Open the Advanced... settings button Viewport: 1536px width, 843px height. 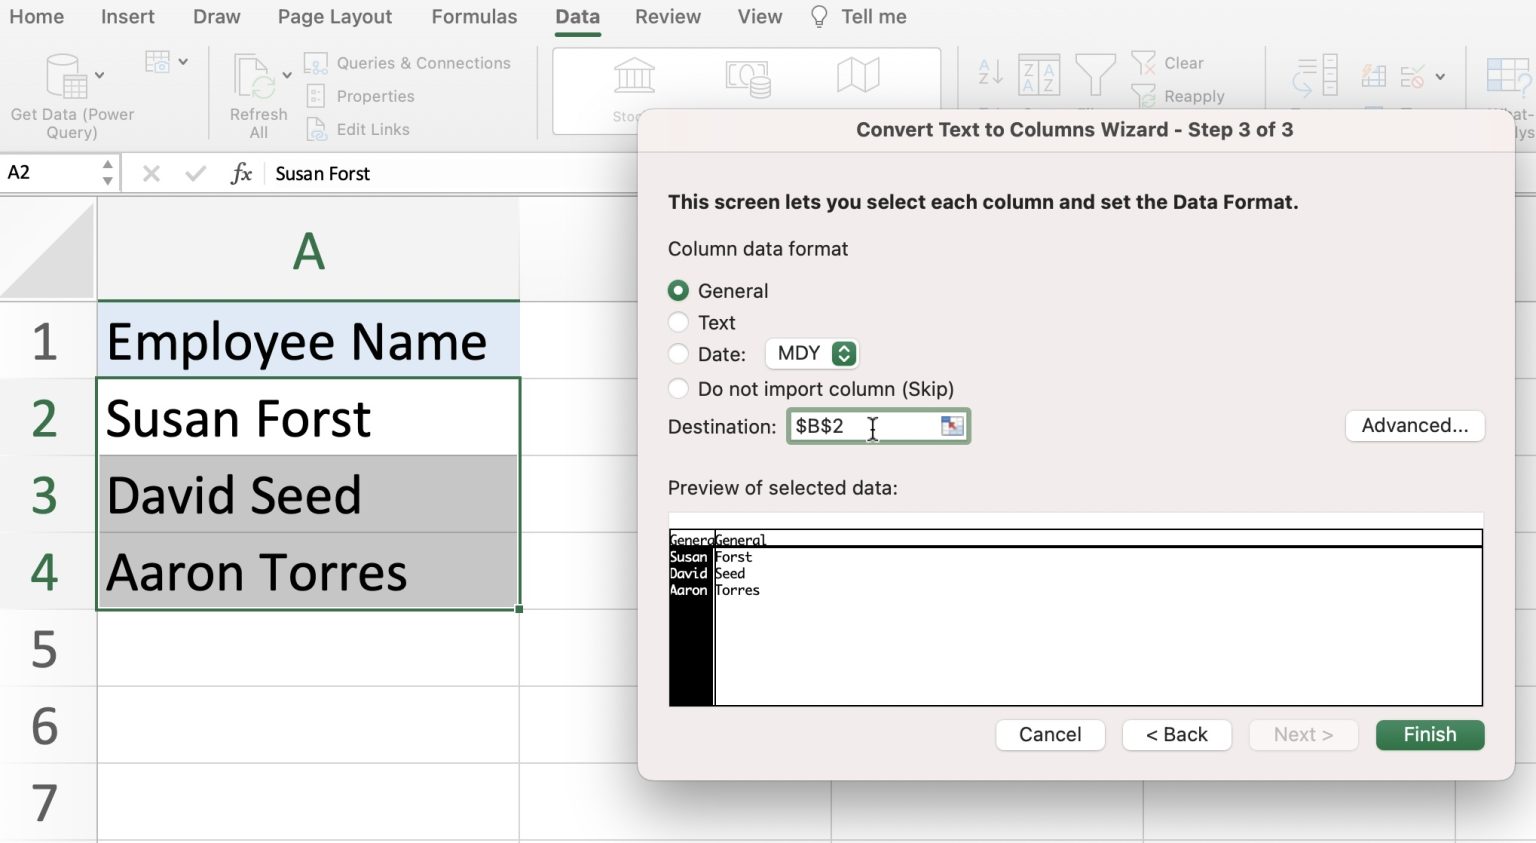click(1415, 426)
